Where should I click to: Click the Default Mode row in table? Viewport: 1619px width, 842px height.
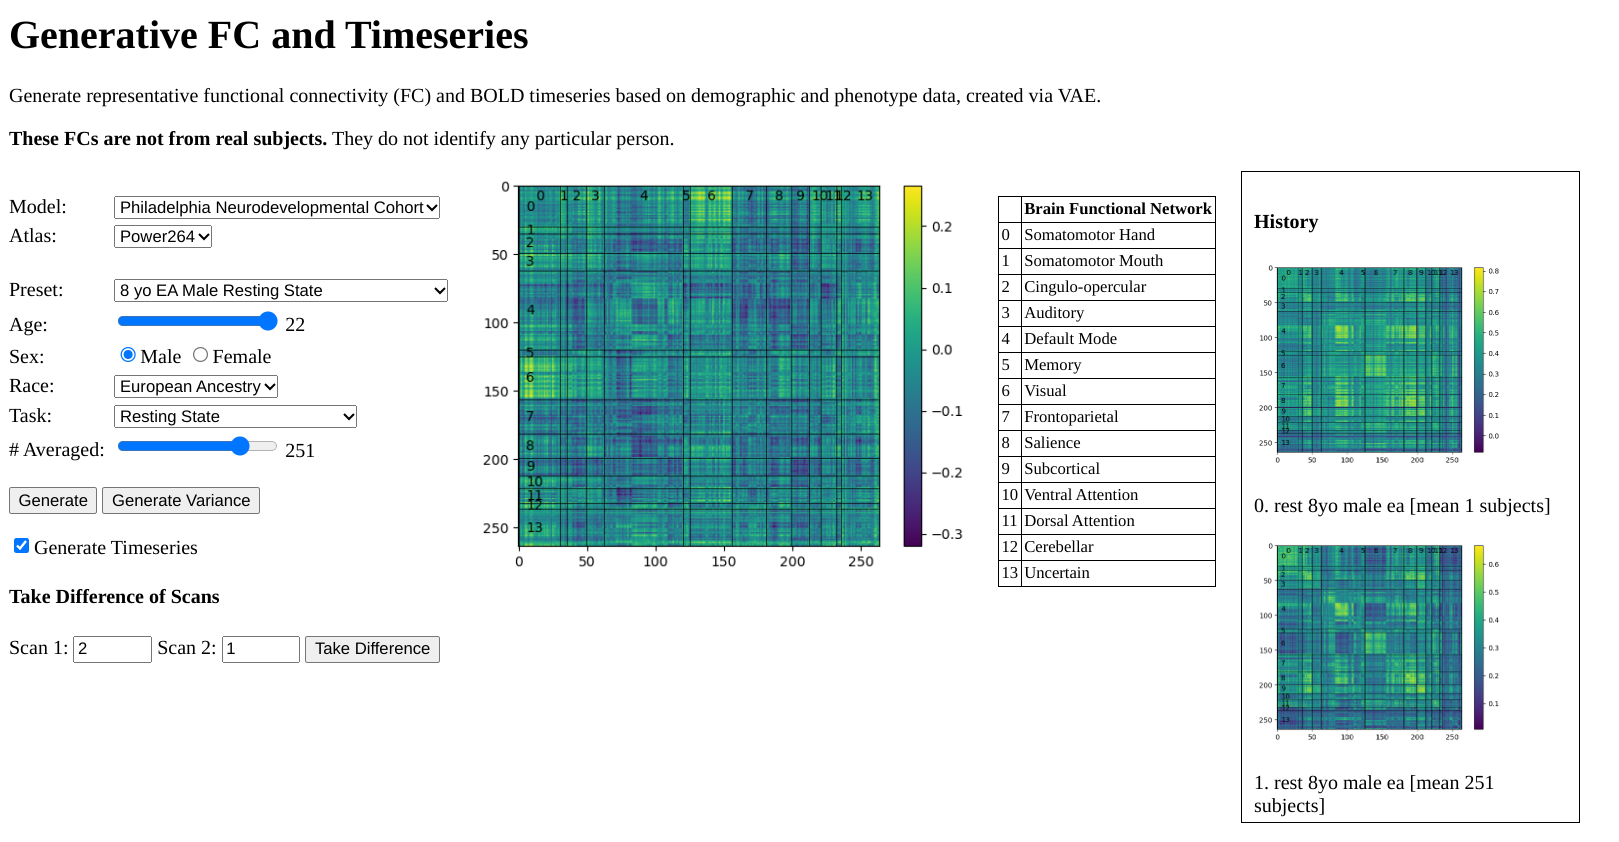tap(1106, 339)
